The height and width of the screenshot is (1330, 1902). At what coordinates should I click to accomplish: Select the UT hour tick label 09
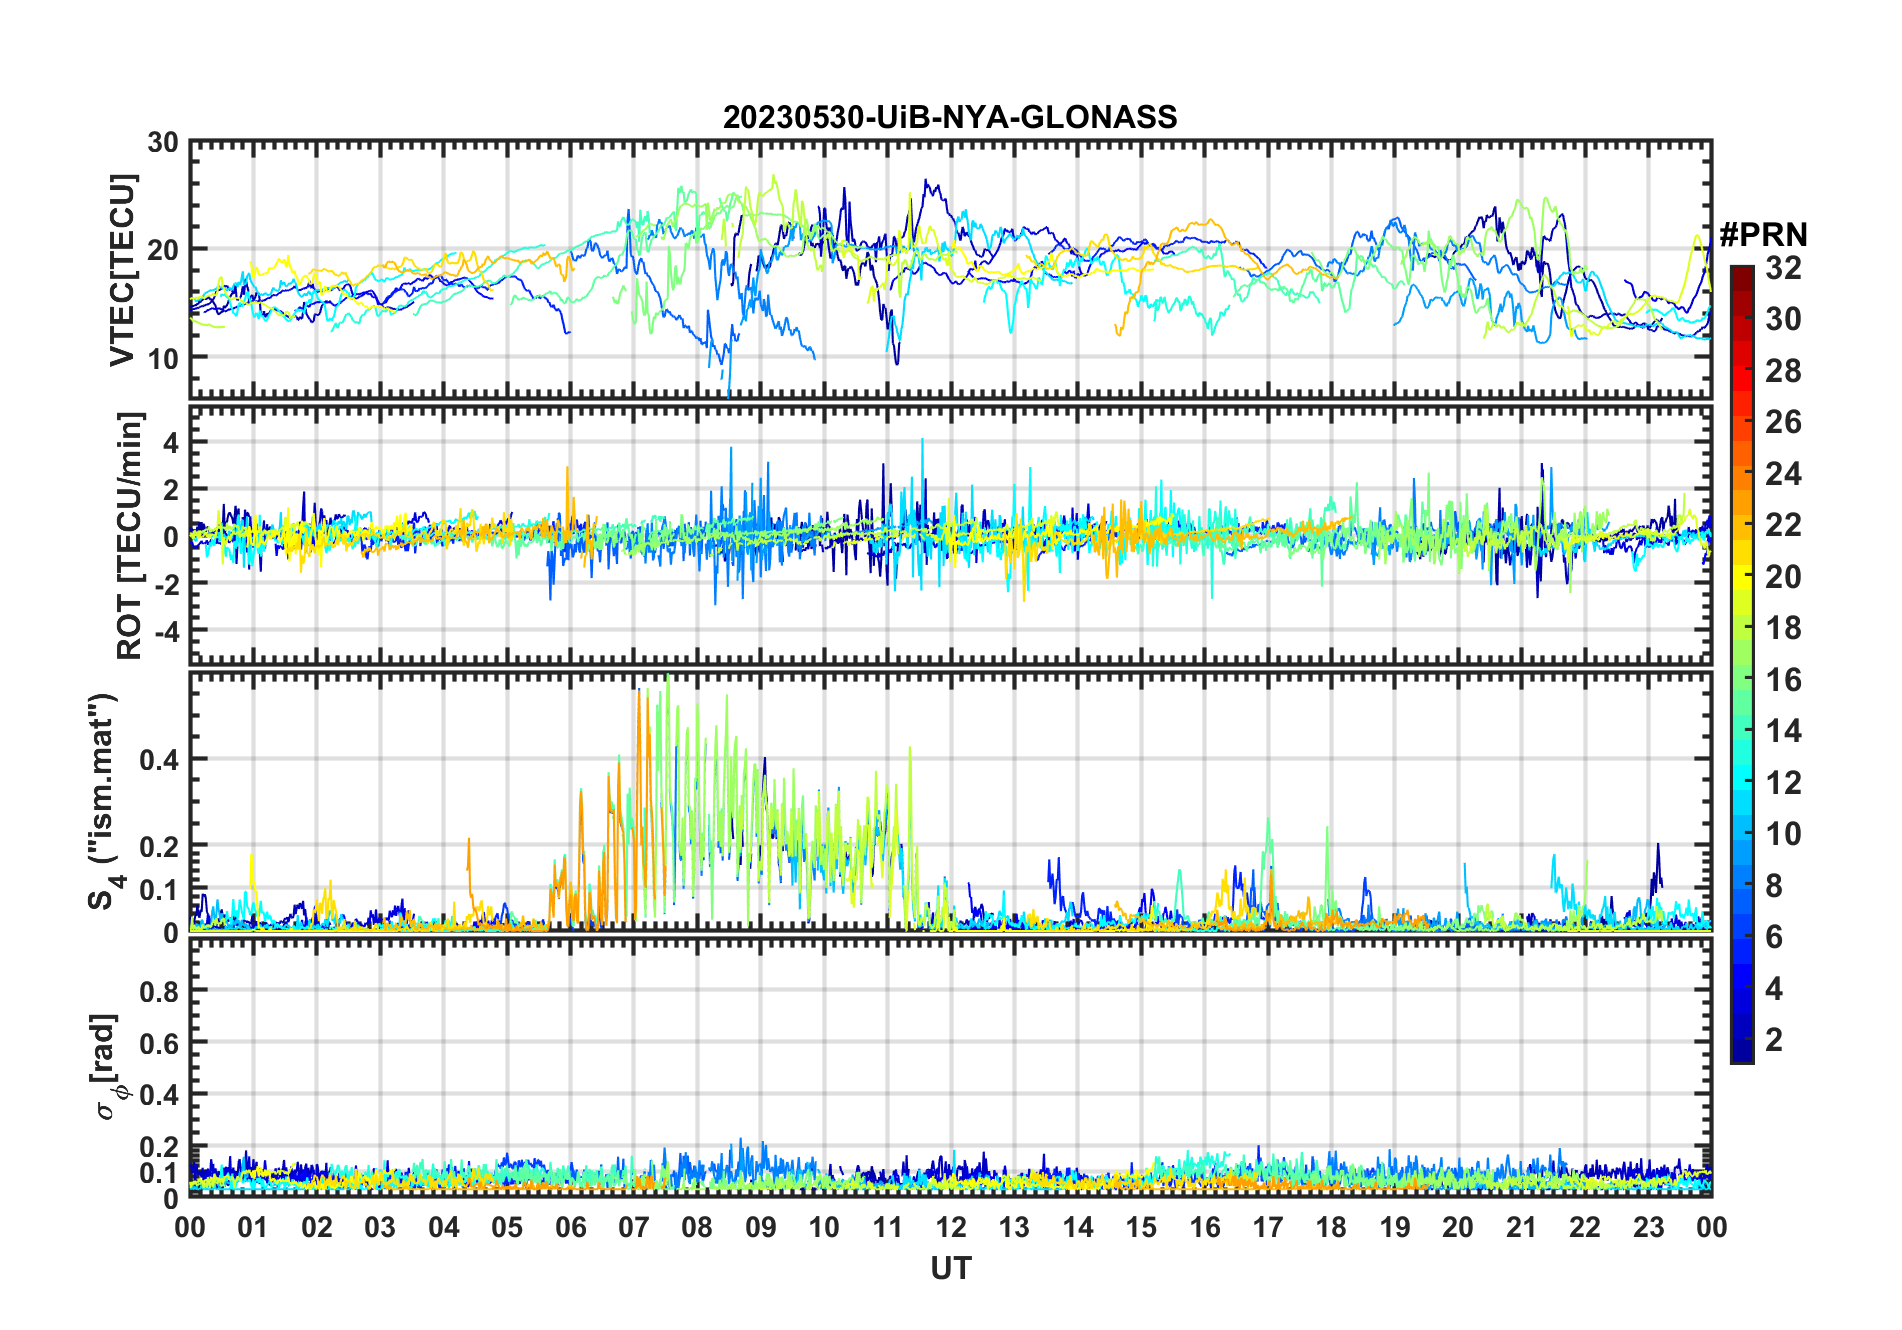click(761, 1228)
